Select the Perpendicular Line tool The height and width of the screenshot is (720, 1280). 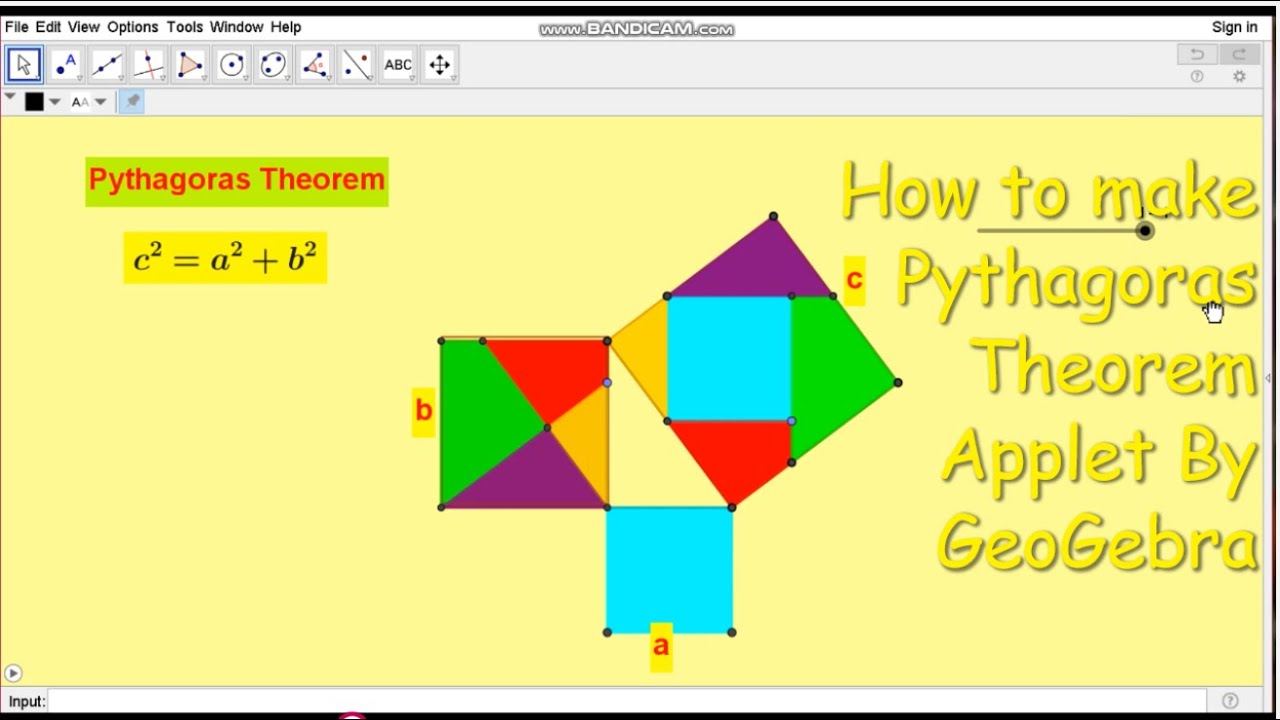tap(148, 65)
